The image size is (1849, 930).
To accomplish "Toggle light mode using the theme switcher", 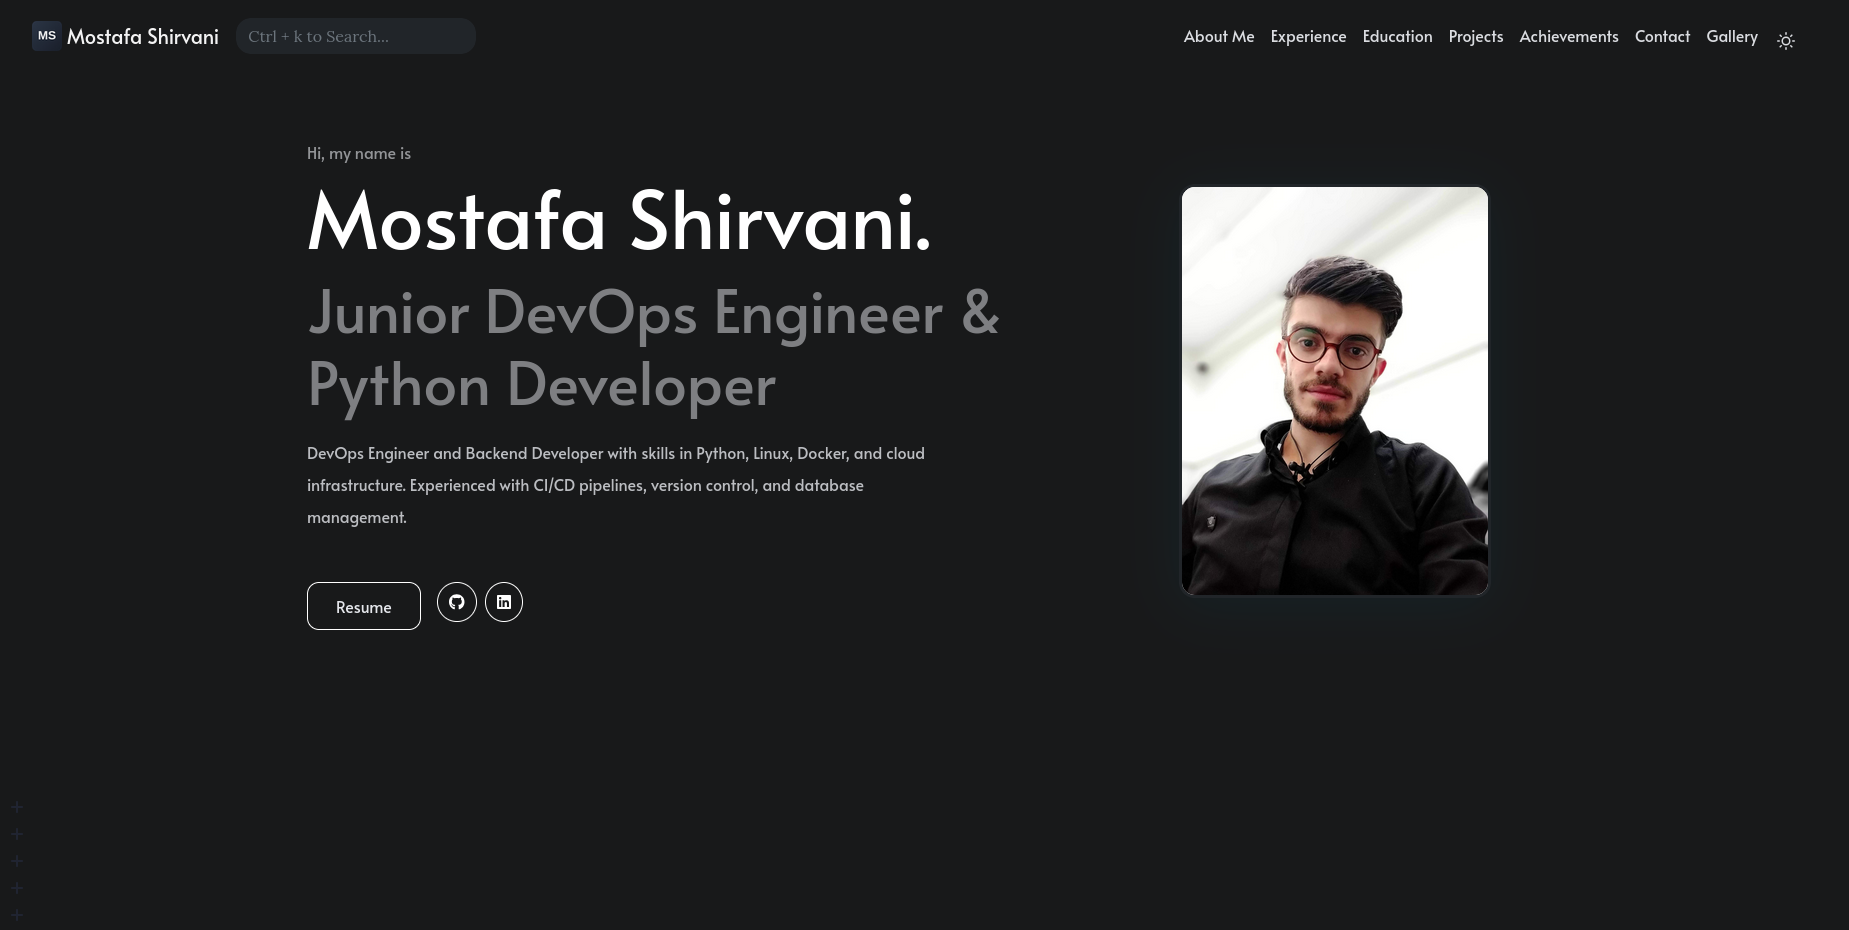I will click(x=1786, y=40).
